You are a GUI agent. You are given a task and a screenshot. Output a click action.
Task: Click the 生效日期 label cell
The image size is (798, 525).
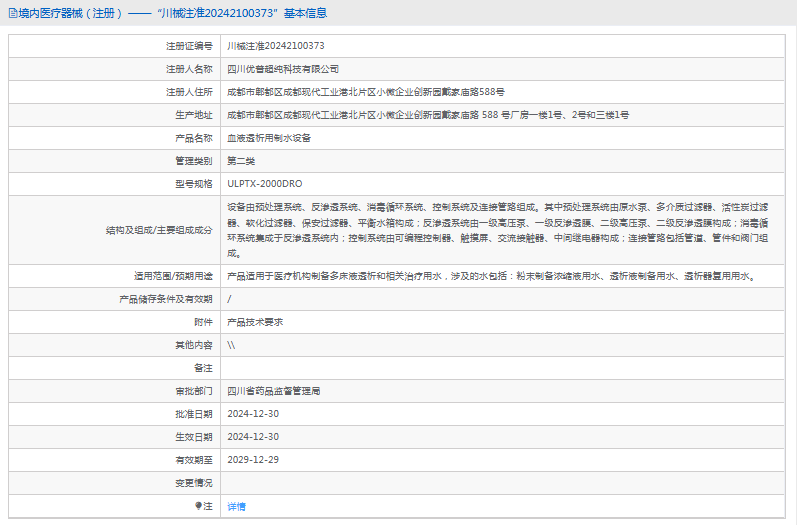115,437
